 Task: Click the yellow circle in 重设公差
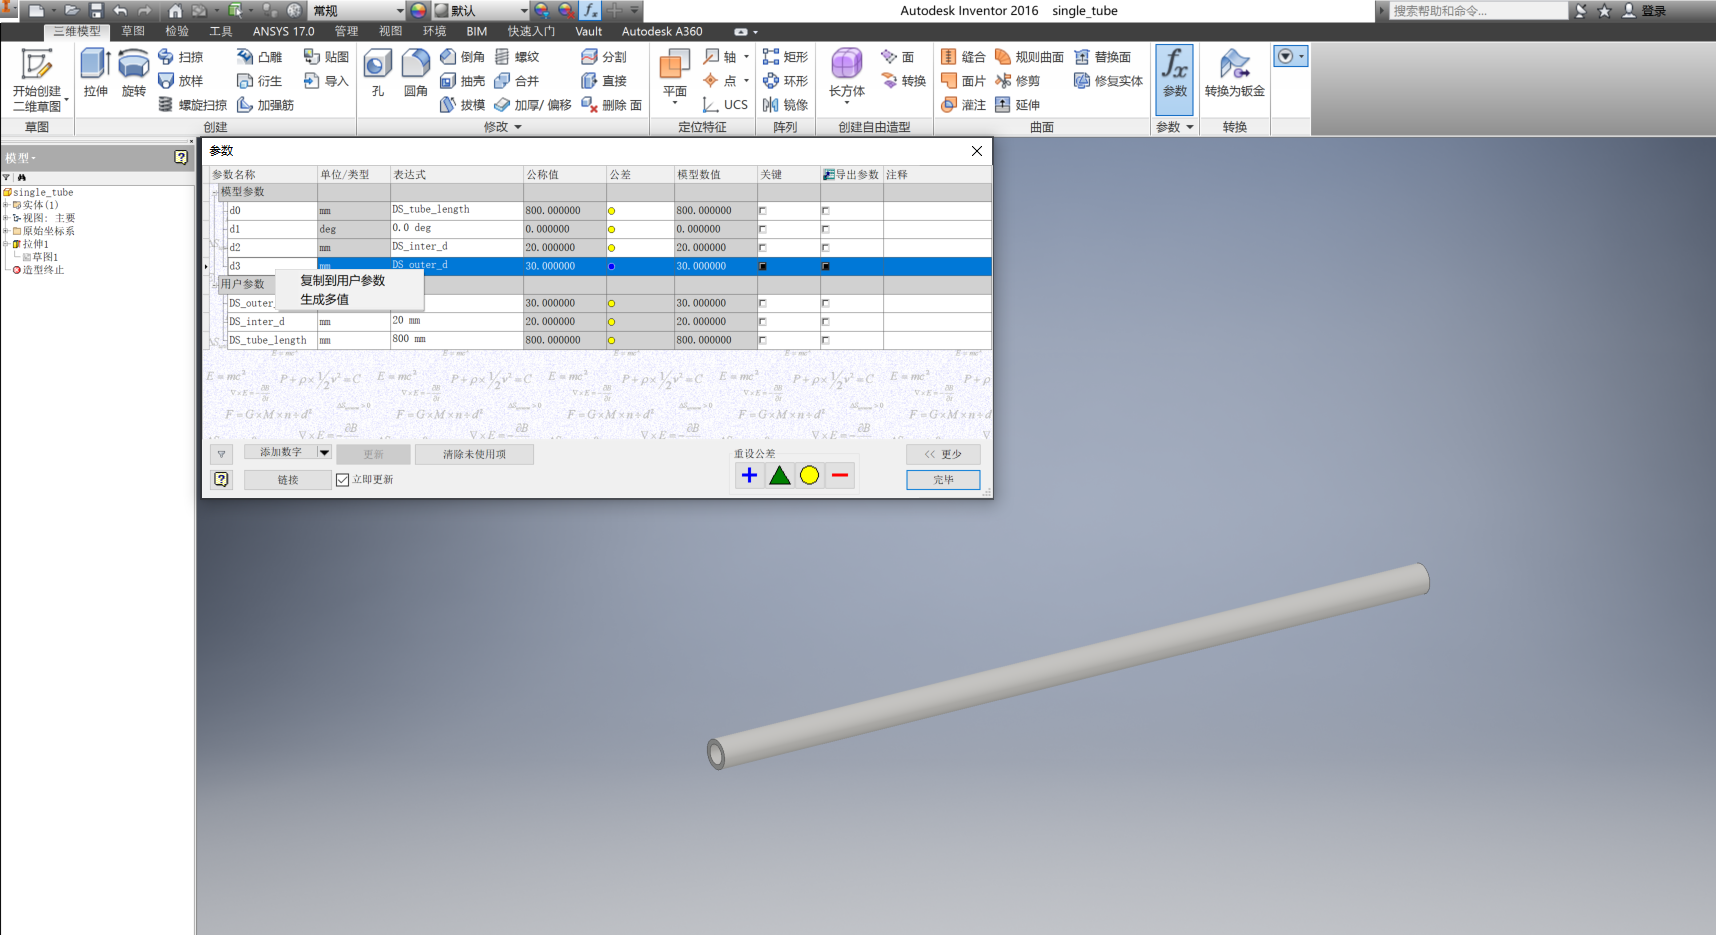click(x=809, y=475)
